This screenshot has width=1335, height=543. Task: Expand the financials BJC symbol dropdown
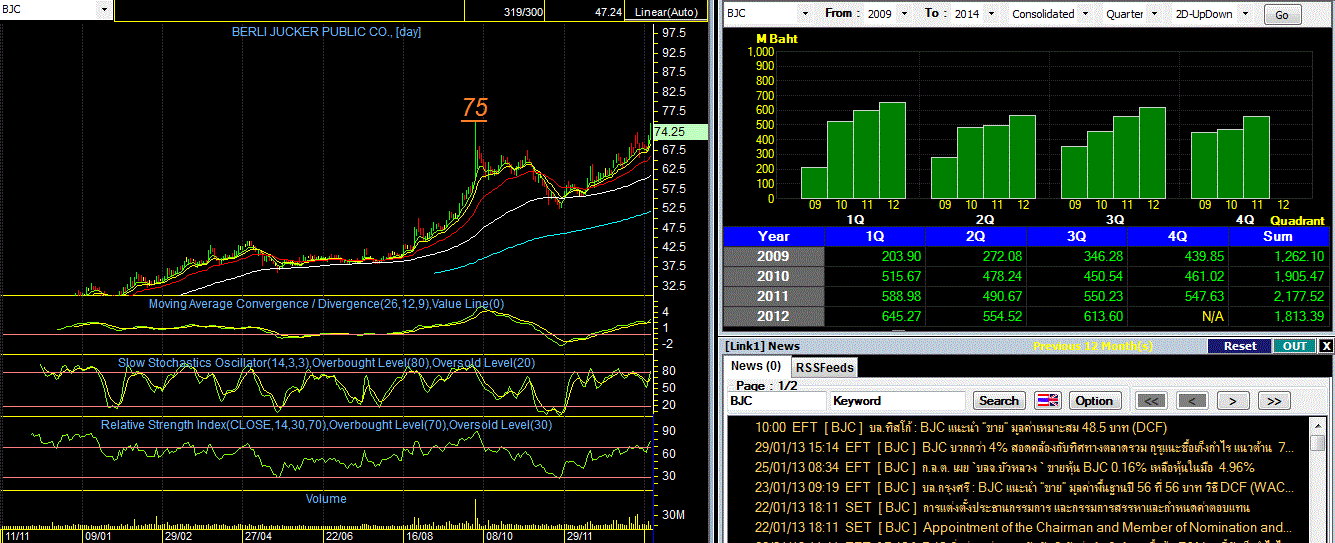(x=805, y=14)
